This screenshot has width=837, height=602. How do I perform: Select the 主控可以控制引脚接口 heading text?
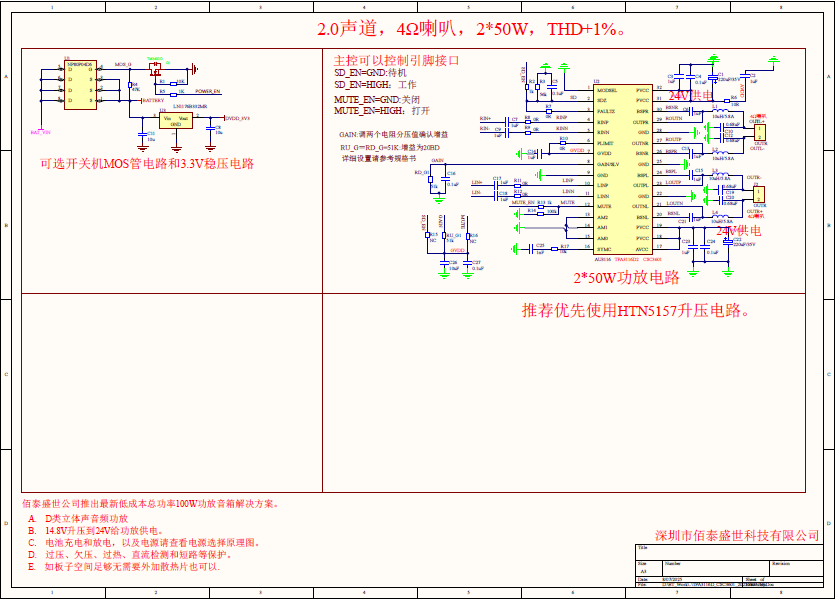pyautogui.click(x=396, y=60)
